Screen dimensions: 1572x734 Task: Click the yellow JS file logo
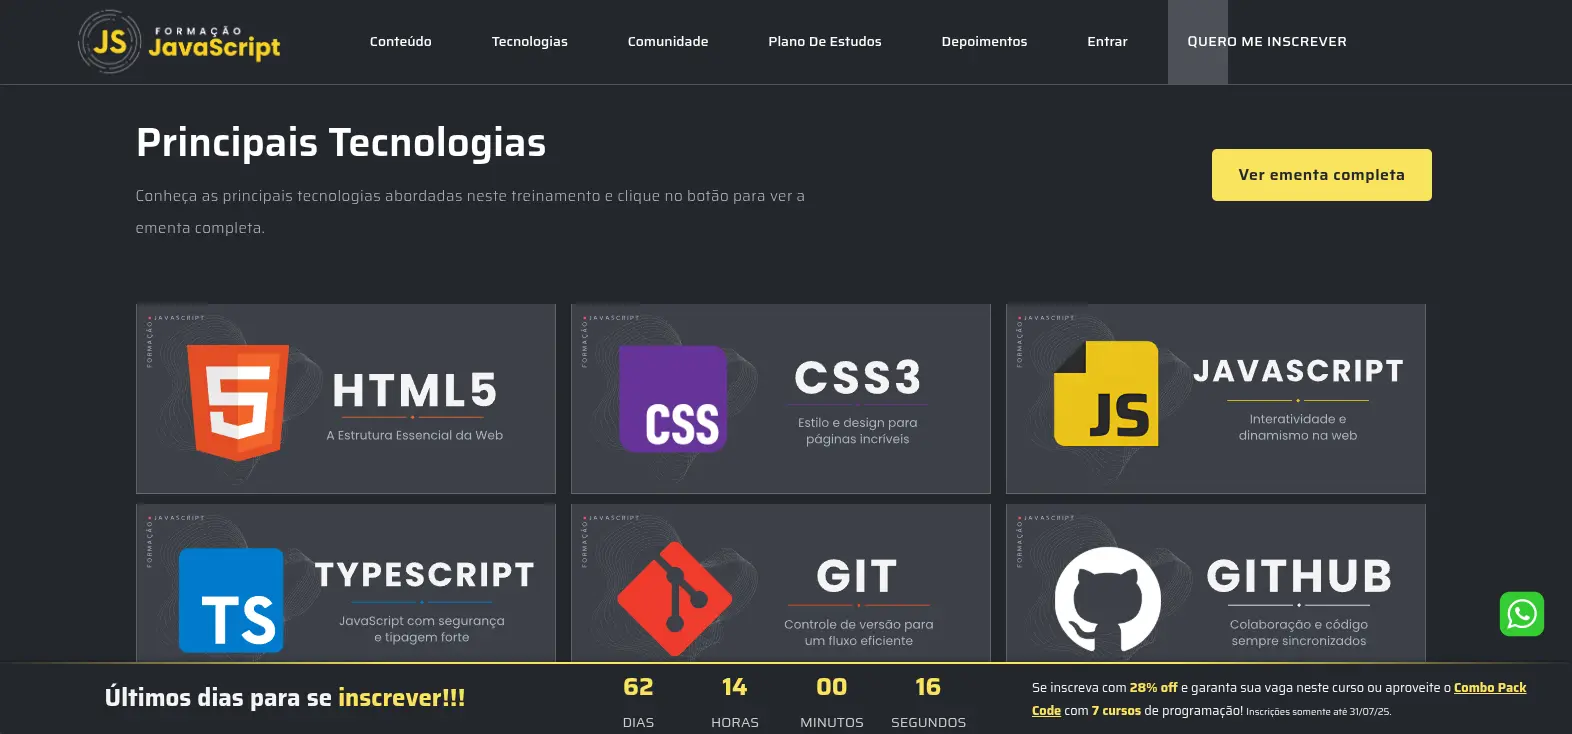point(1106,394)
